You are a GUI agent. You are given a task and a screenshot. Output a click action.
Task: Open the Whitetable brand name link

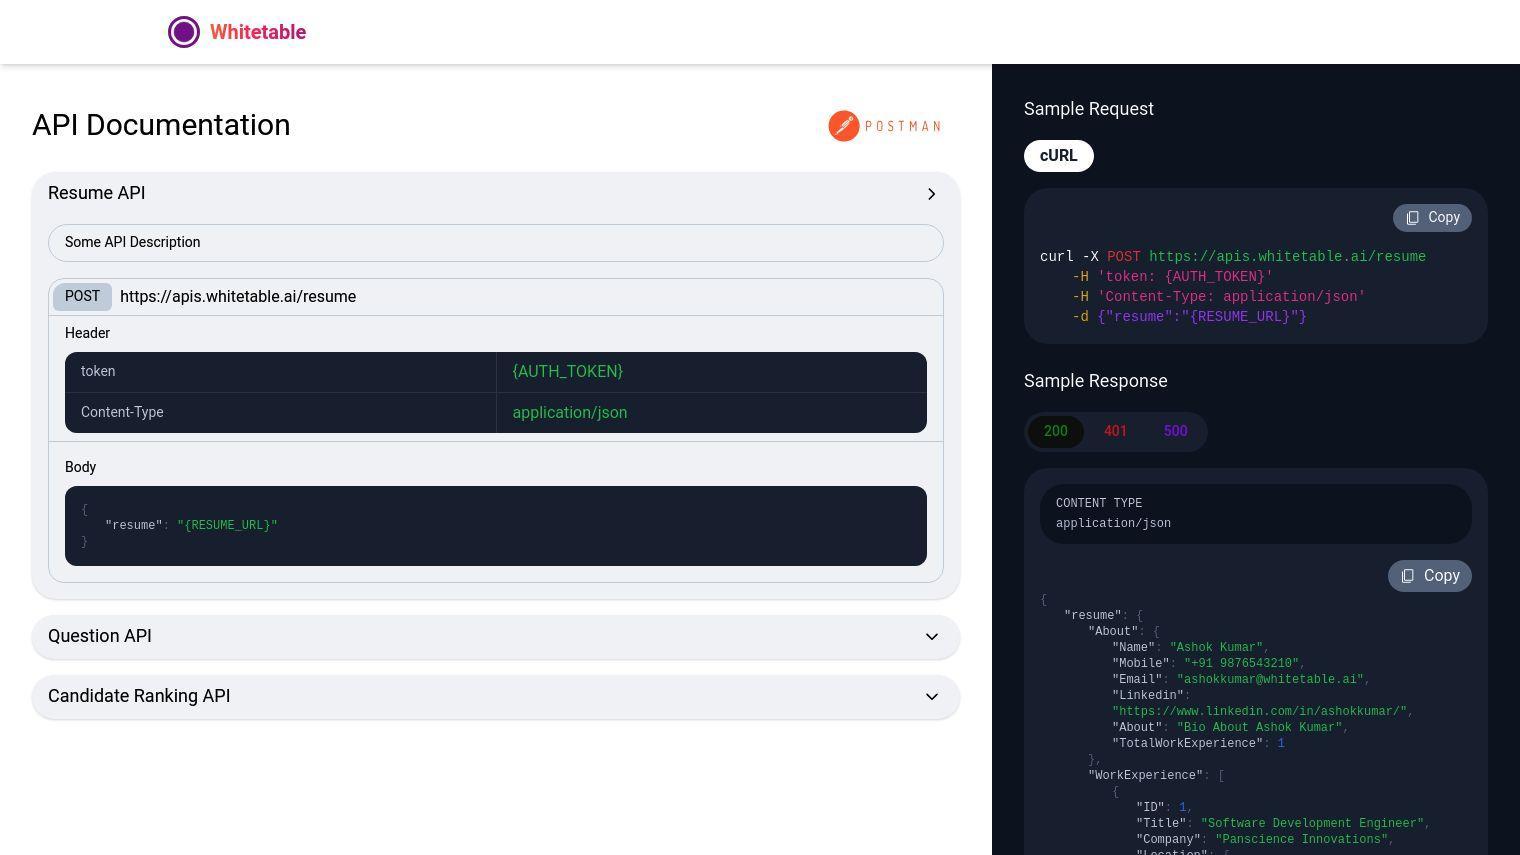click(x=258, y=32)
